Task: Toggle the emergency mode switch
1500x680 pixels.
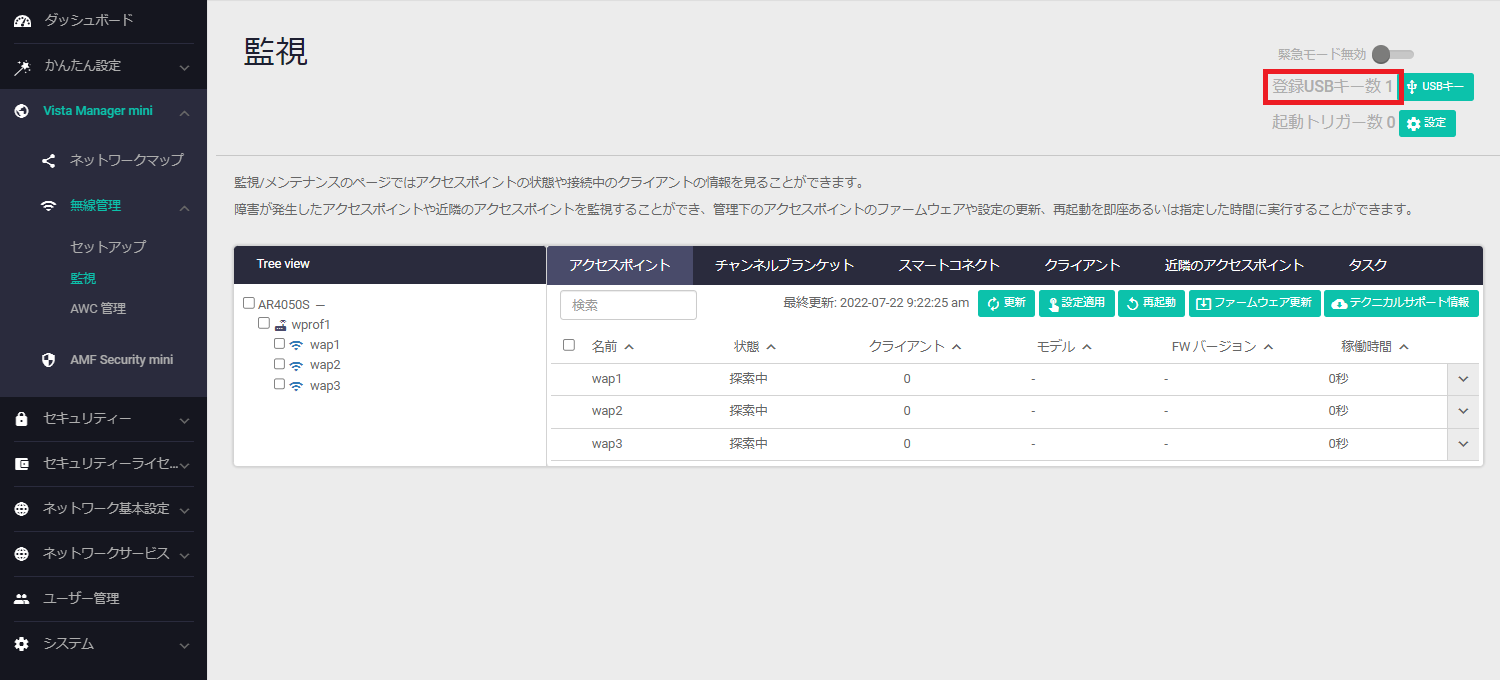Action: (1391, 54)
